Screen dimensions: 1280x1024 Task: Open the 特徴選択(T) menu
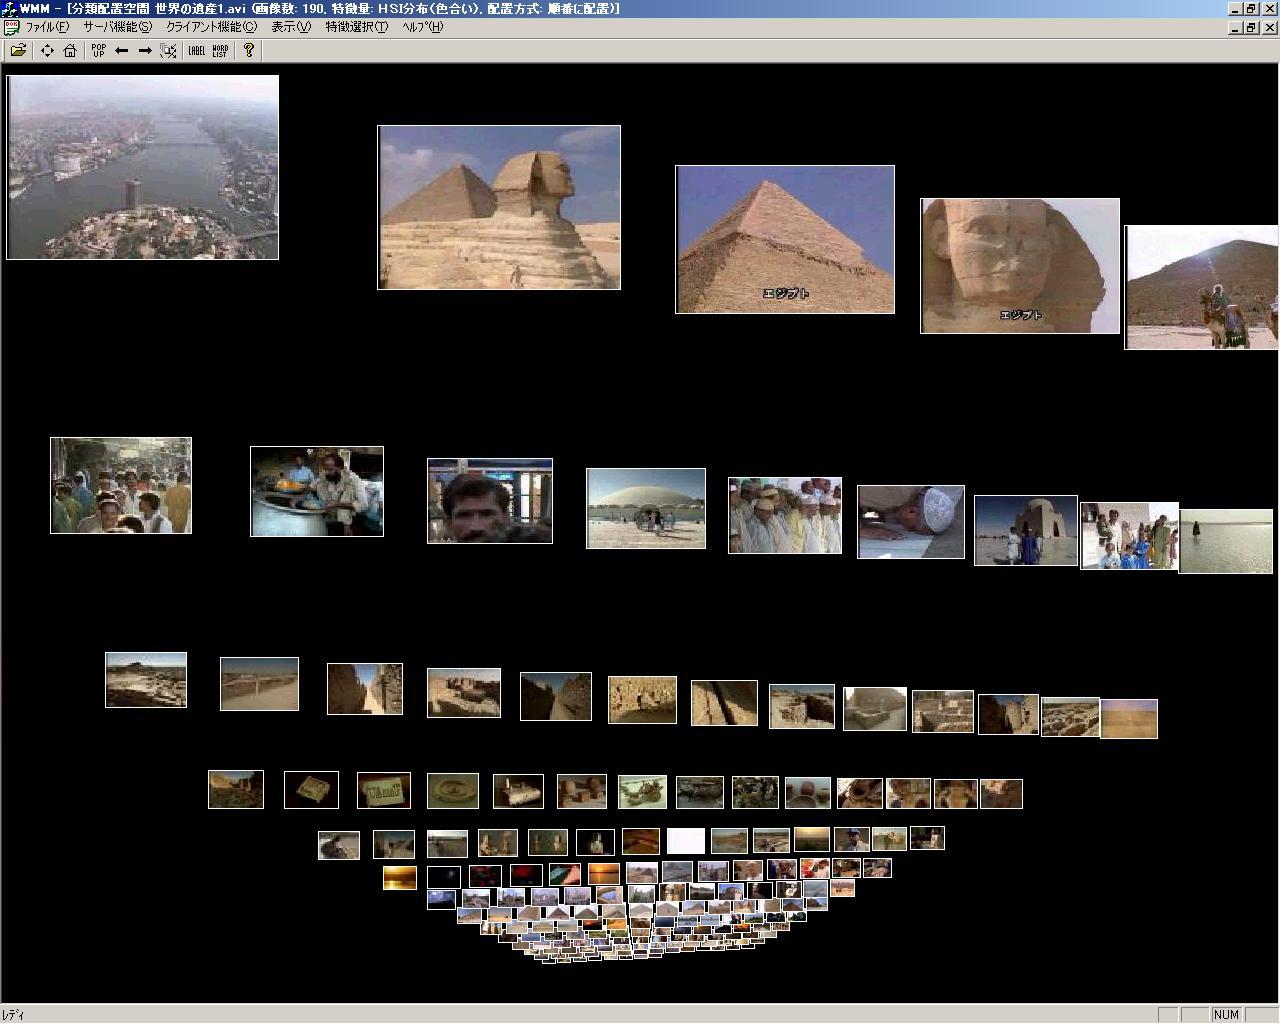coord(356,27)
